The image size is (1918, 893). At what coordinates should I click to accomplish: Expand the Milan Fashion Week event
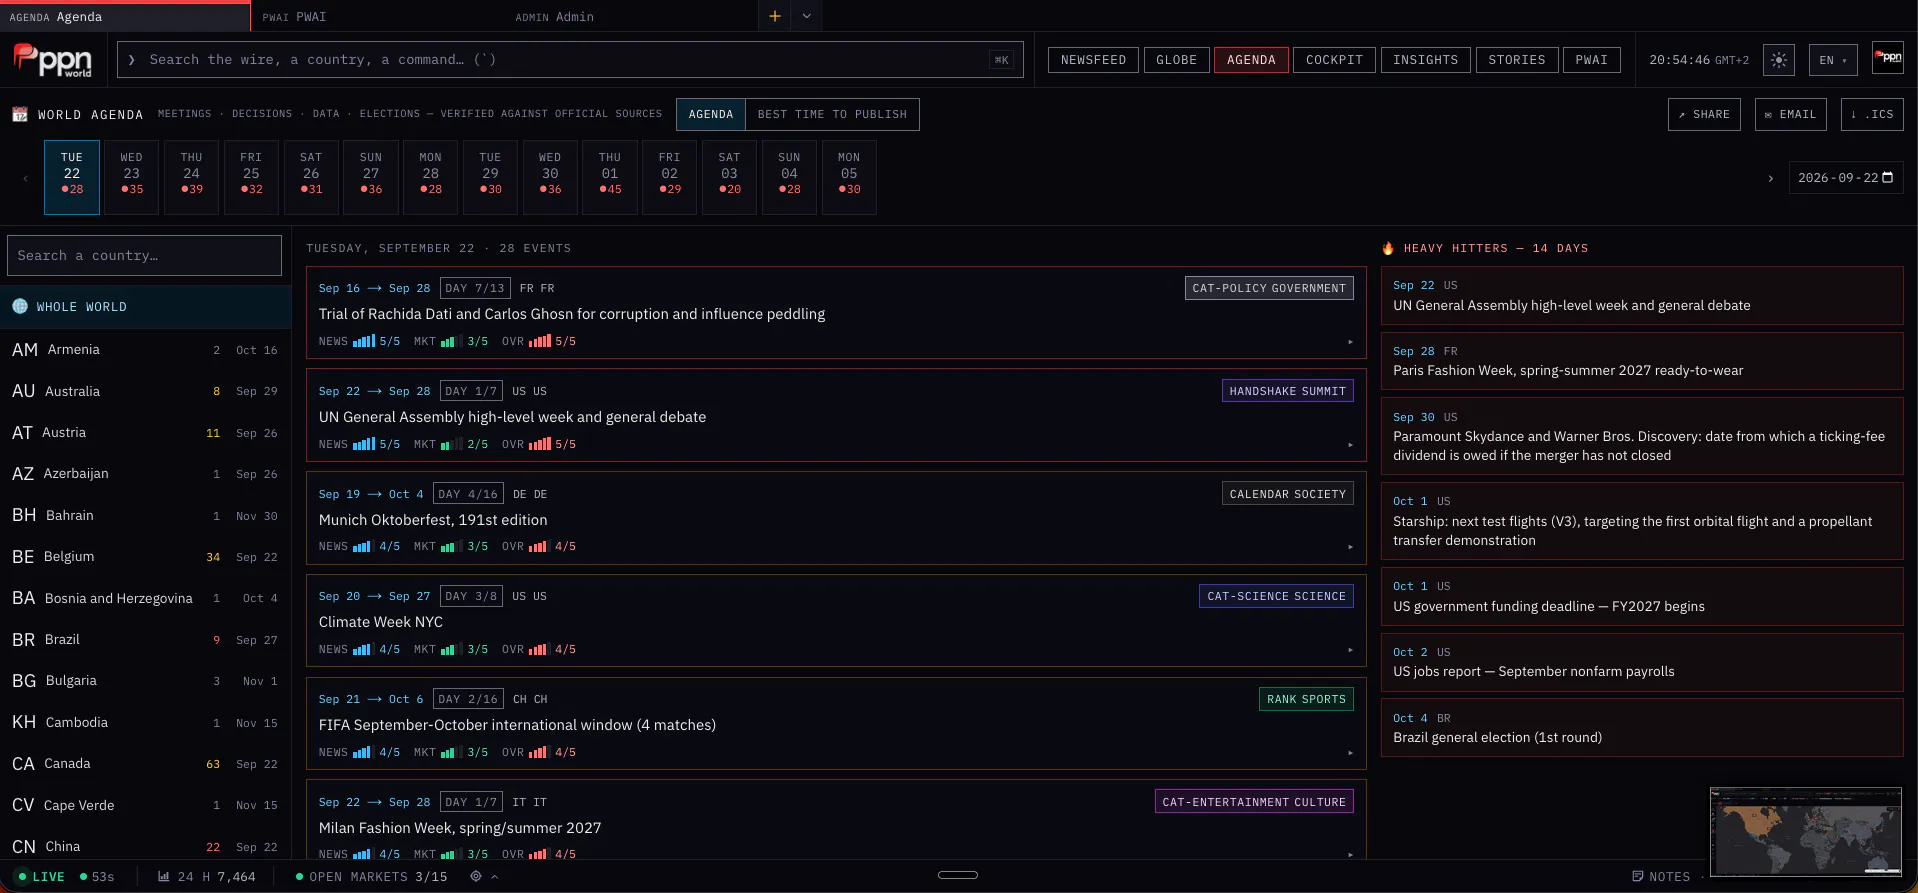[x=1350, y=855]
